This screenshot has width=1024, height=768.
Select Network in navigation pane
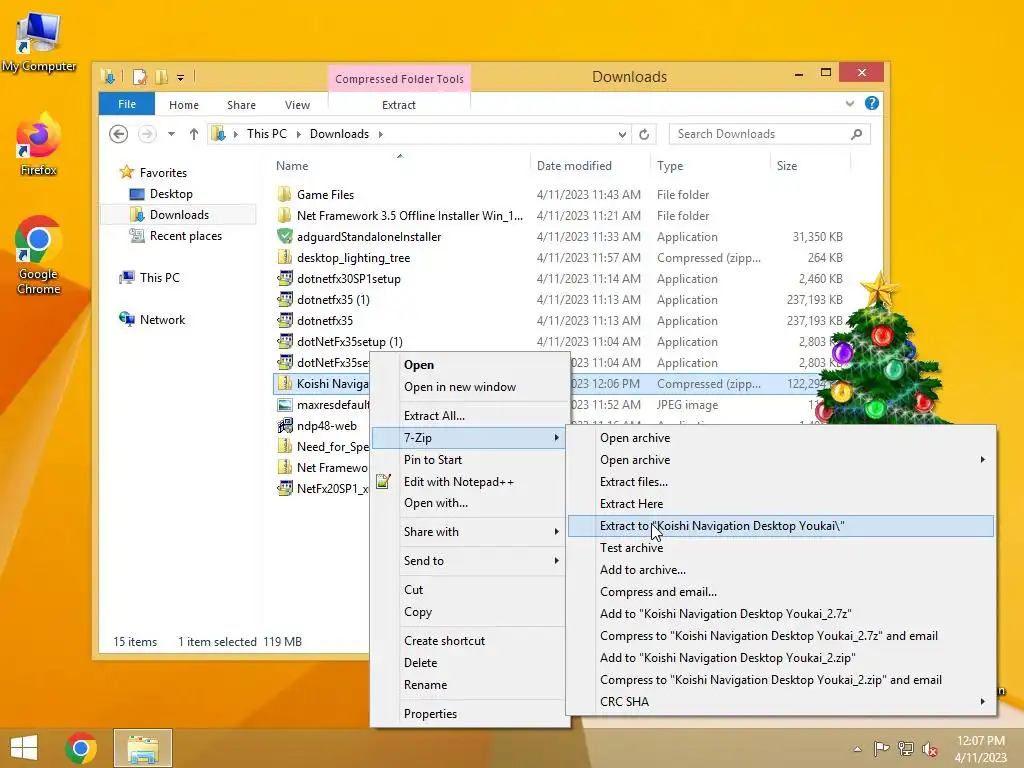162,320
